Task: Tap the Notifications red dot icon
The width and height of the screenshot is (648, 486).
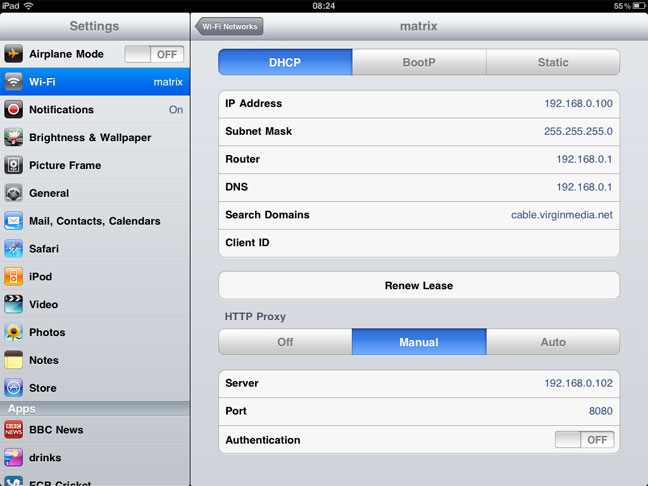Action: [x=13, y=110]
